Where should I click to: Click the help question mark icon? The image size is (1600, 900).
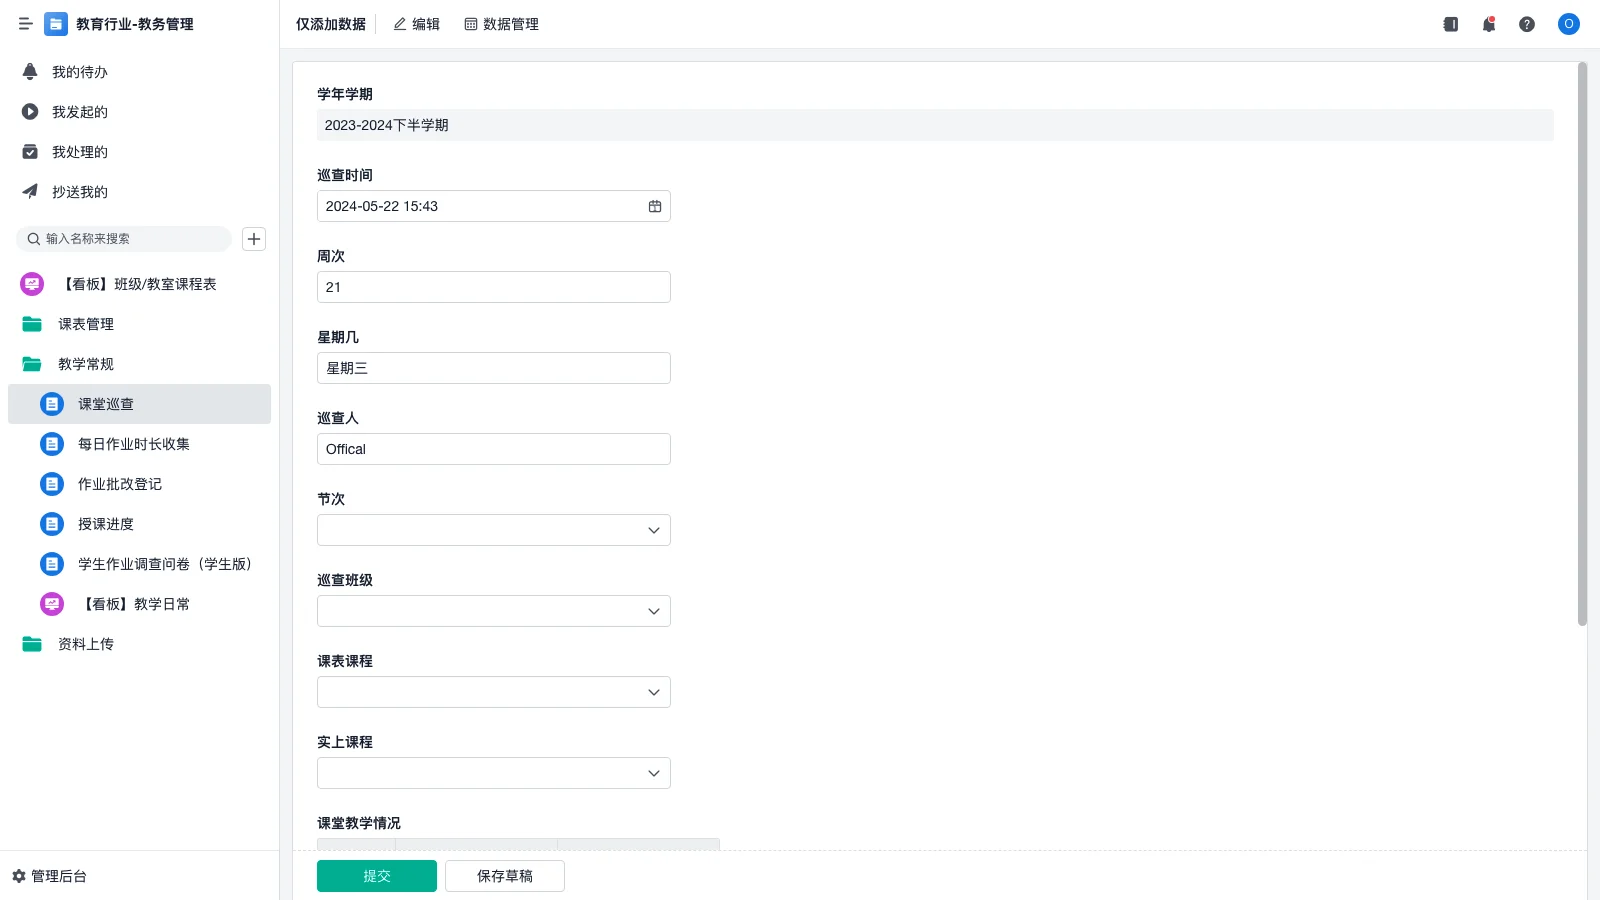tap(1527, 24)
